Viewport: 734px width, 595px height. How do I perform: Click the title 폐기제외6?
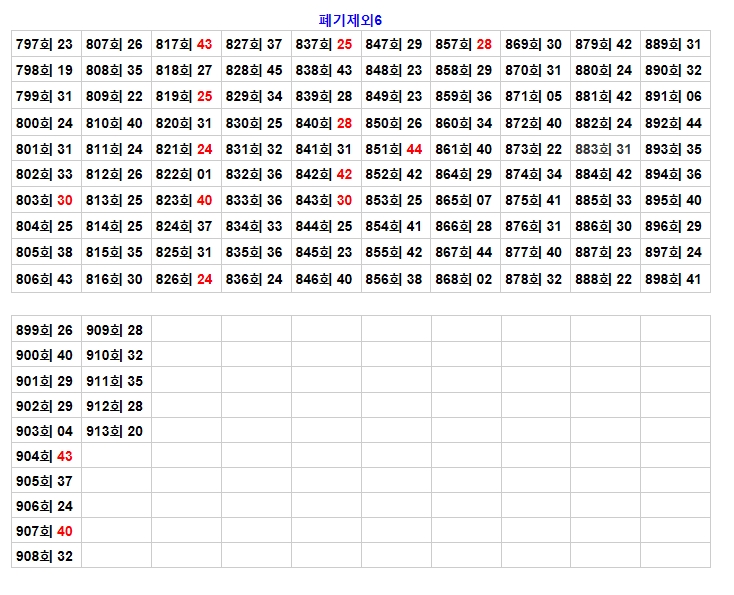coord(350,20)
